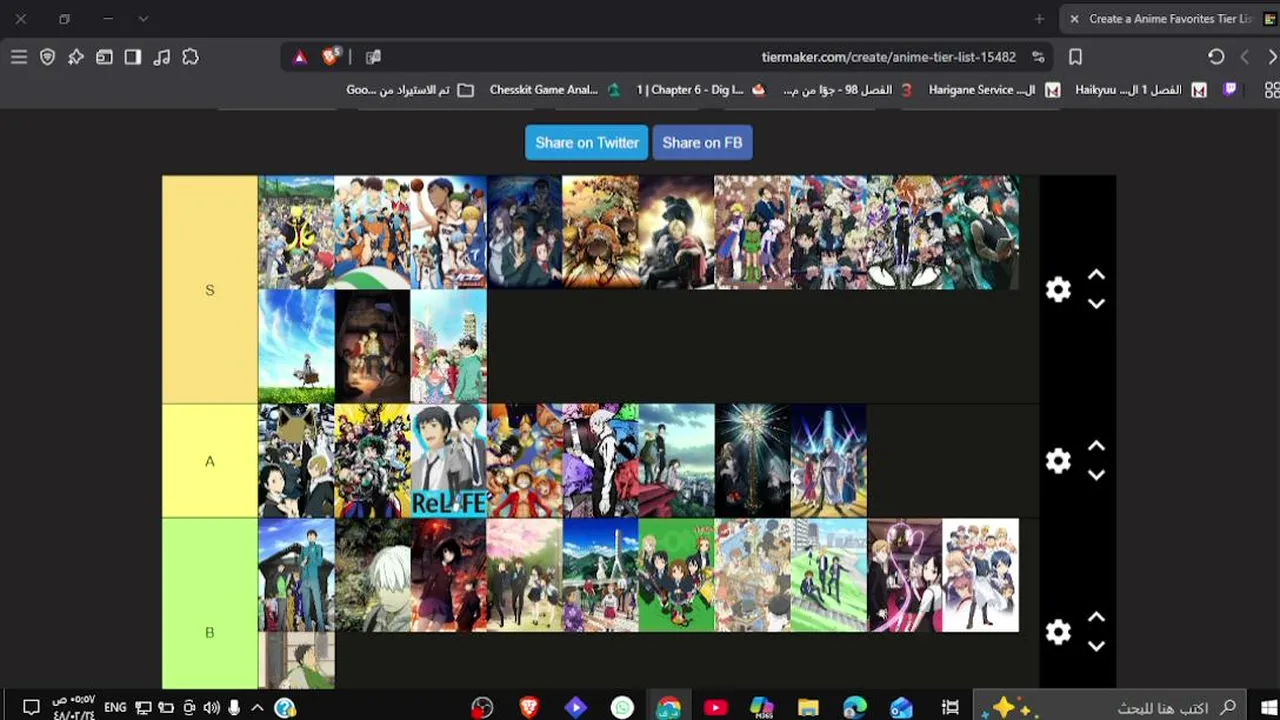
Task: Move S tier down with arrow
Action: (1096, 304)
